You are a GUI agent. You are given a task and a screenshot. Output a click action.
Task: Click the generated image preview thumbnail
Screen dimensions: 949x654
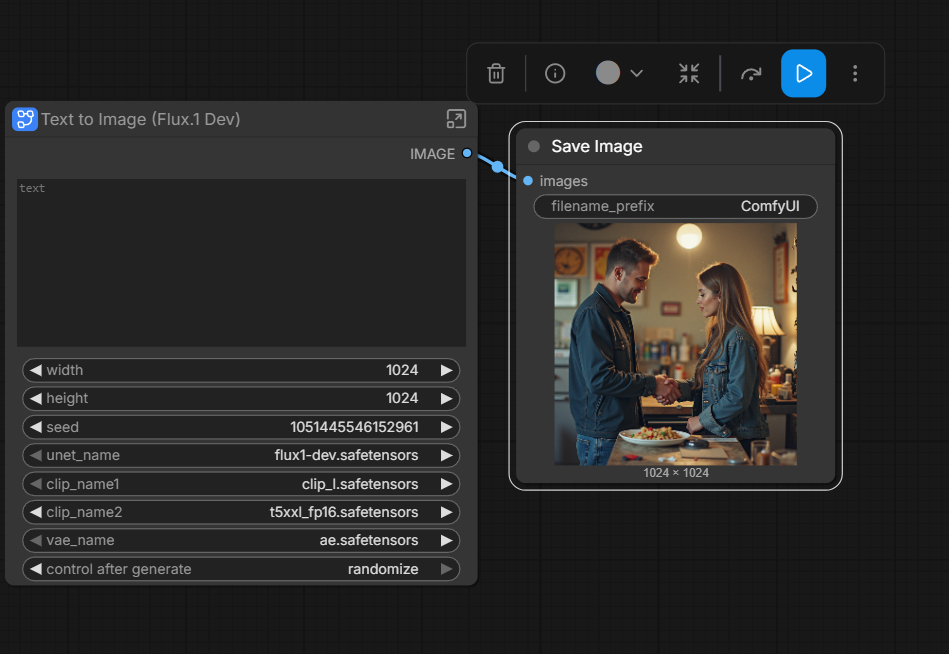point(675,344)
